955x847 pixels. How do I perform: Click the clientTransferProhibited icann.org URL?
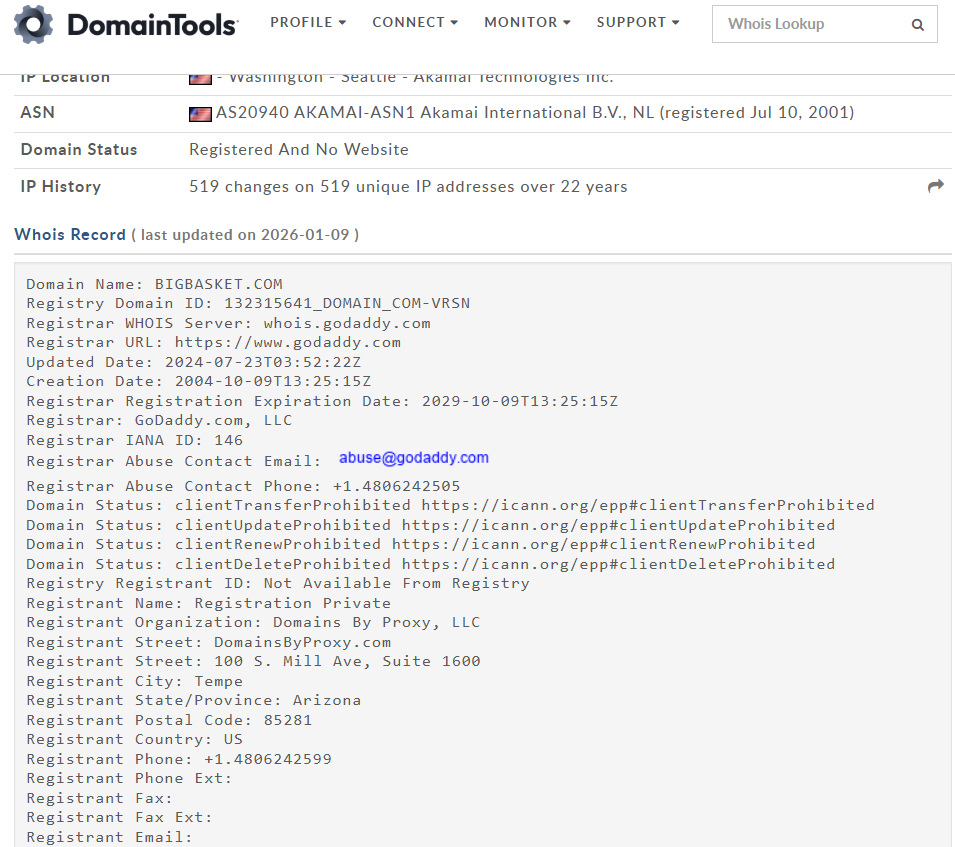(647, 505)
